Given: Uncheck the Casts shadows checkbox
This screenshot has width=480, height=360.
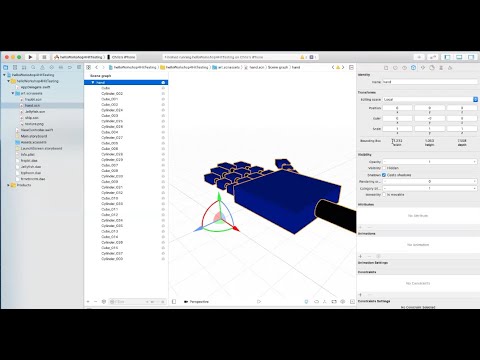Looking at the screenshot, I should click(x=384, y=175).
